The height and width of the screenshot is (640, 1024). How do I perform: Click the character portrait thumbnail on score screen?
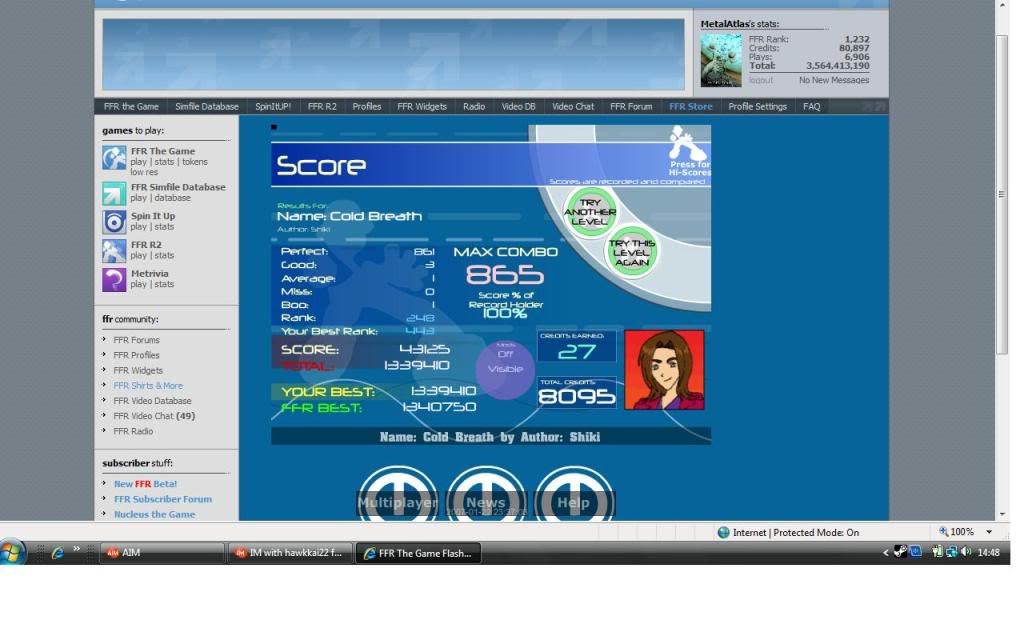point(664,370)
